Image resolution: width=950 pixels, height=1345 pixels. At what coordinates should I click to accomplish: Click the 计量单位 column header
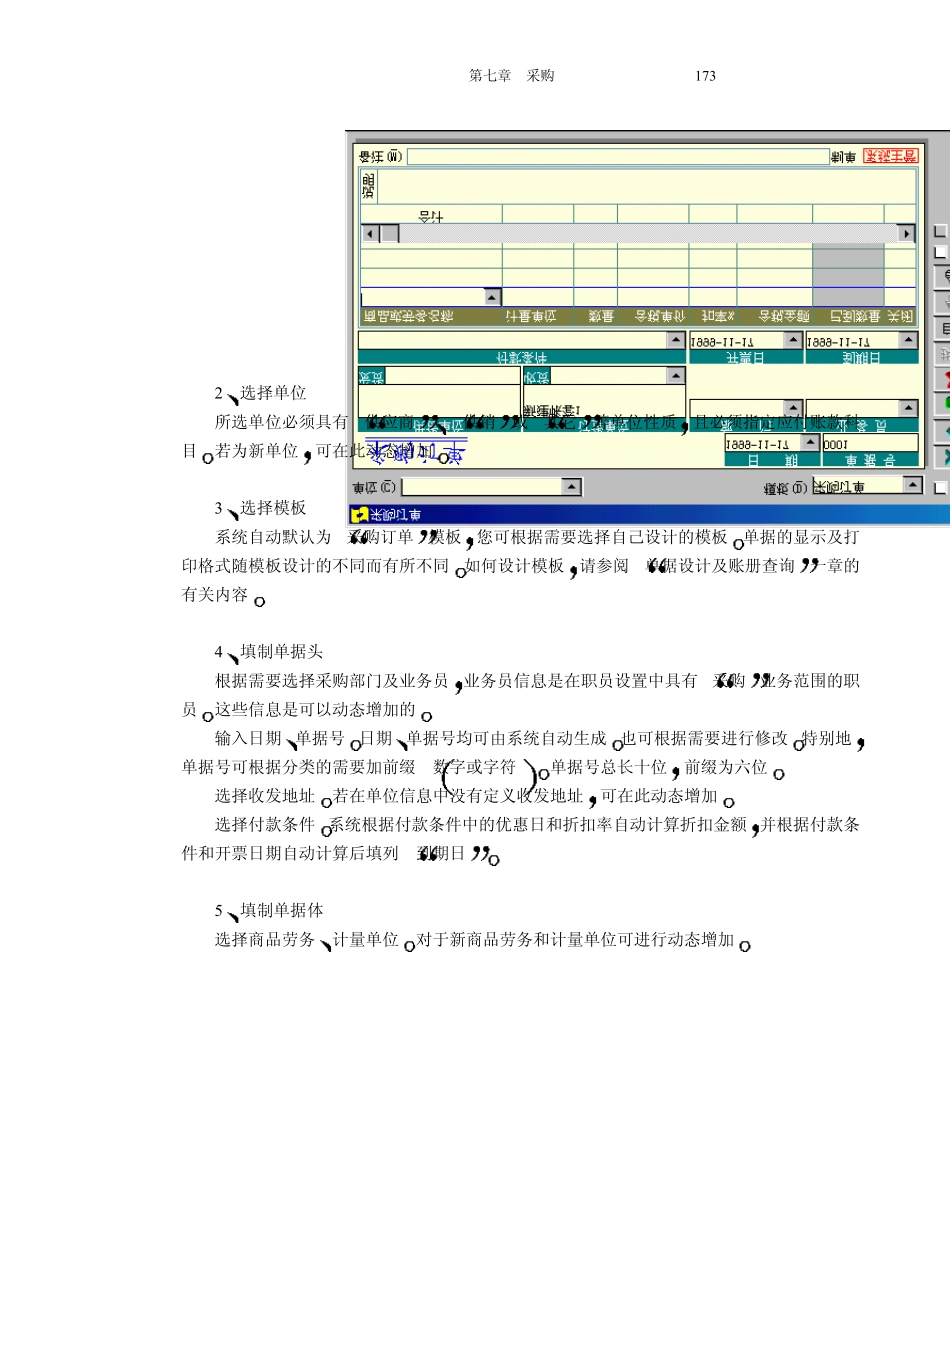(x=538, y=317)
